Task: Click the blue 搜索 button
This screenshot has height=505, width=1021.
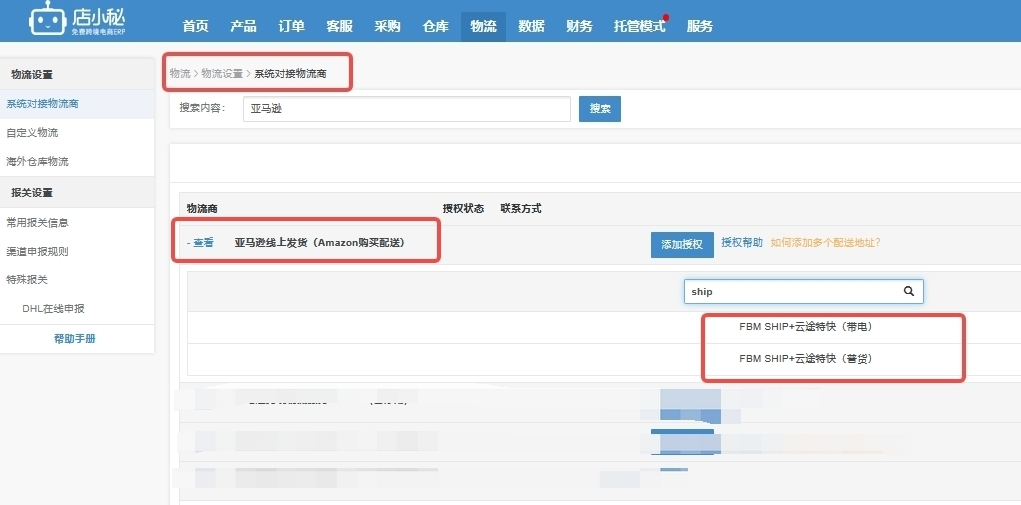Action: [x=600, y=109]
